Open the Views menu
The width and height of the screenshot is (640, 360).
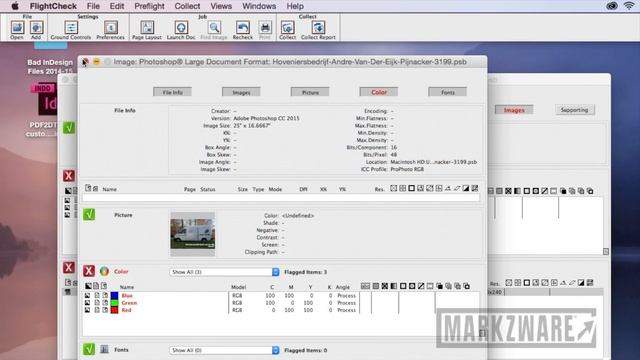click(221, 6)
